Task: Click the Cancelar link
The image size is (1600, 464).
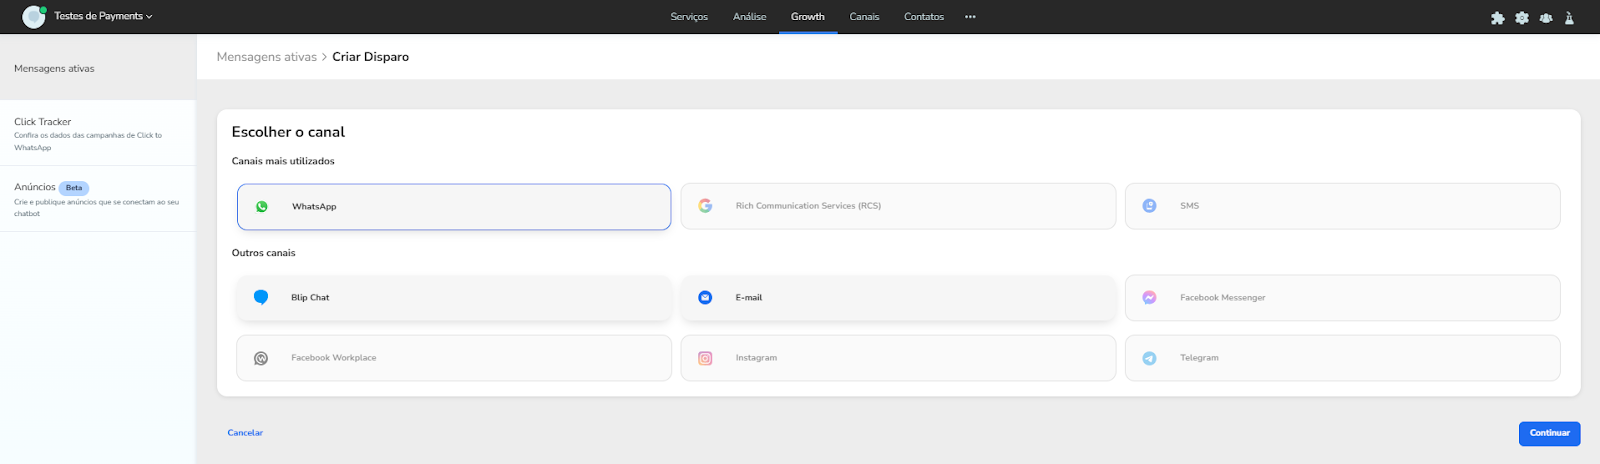Action: click(x=245, y=433)
